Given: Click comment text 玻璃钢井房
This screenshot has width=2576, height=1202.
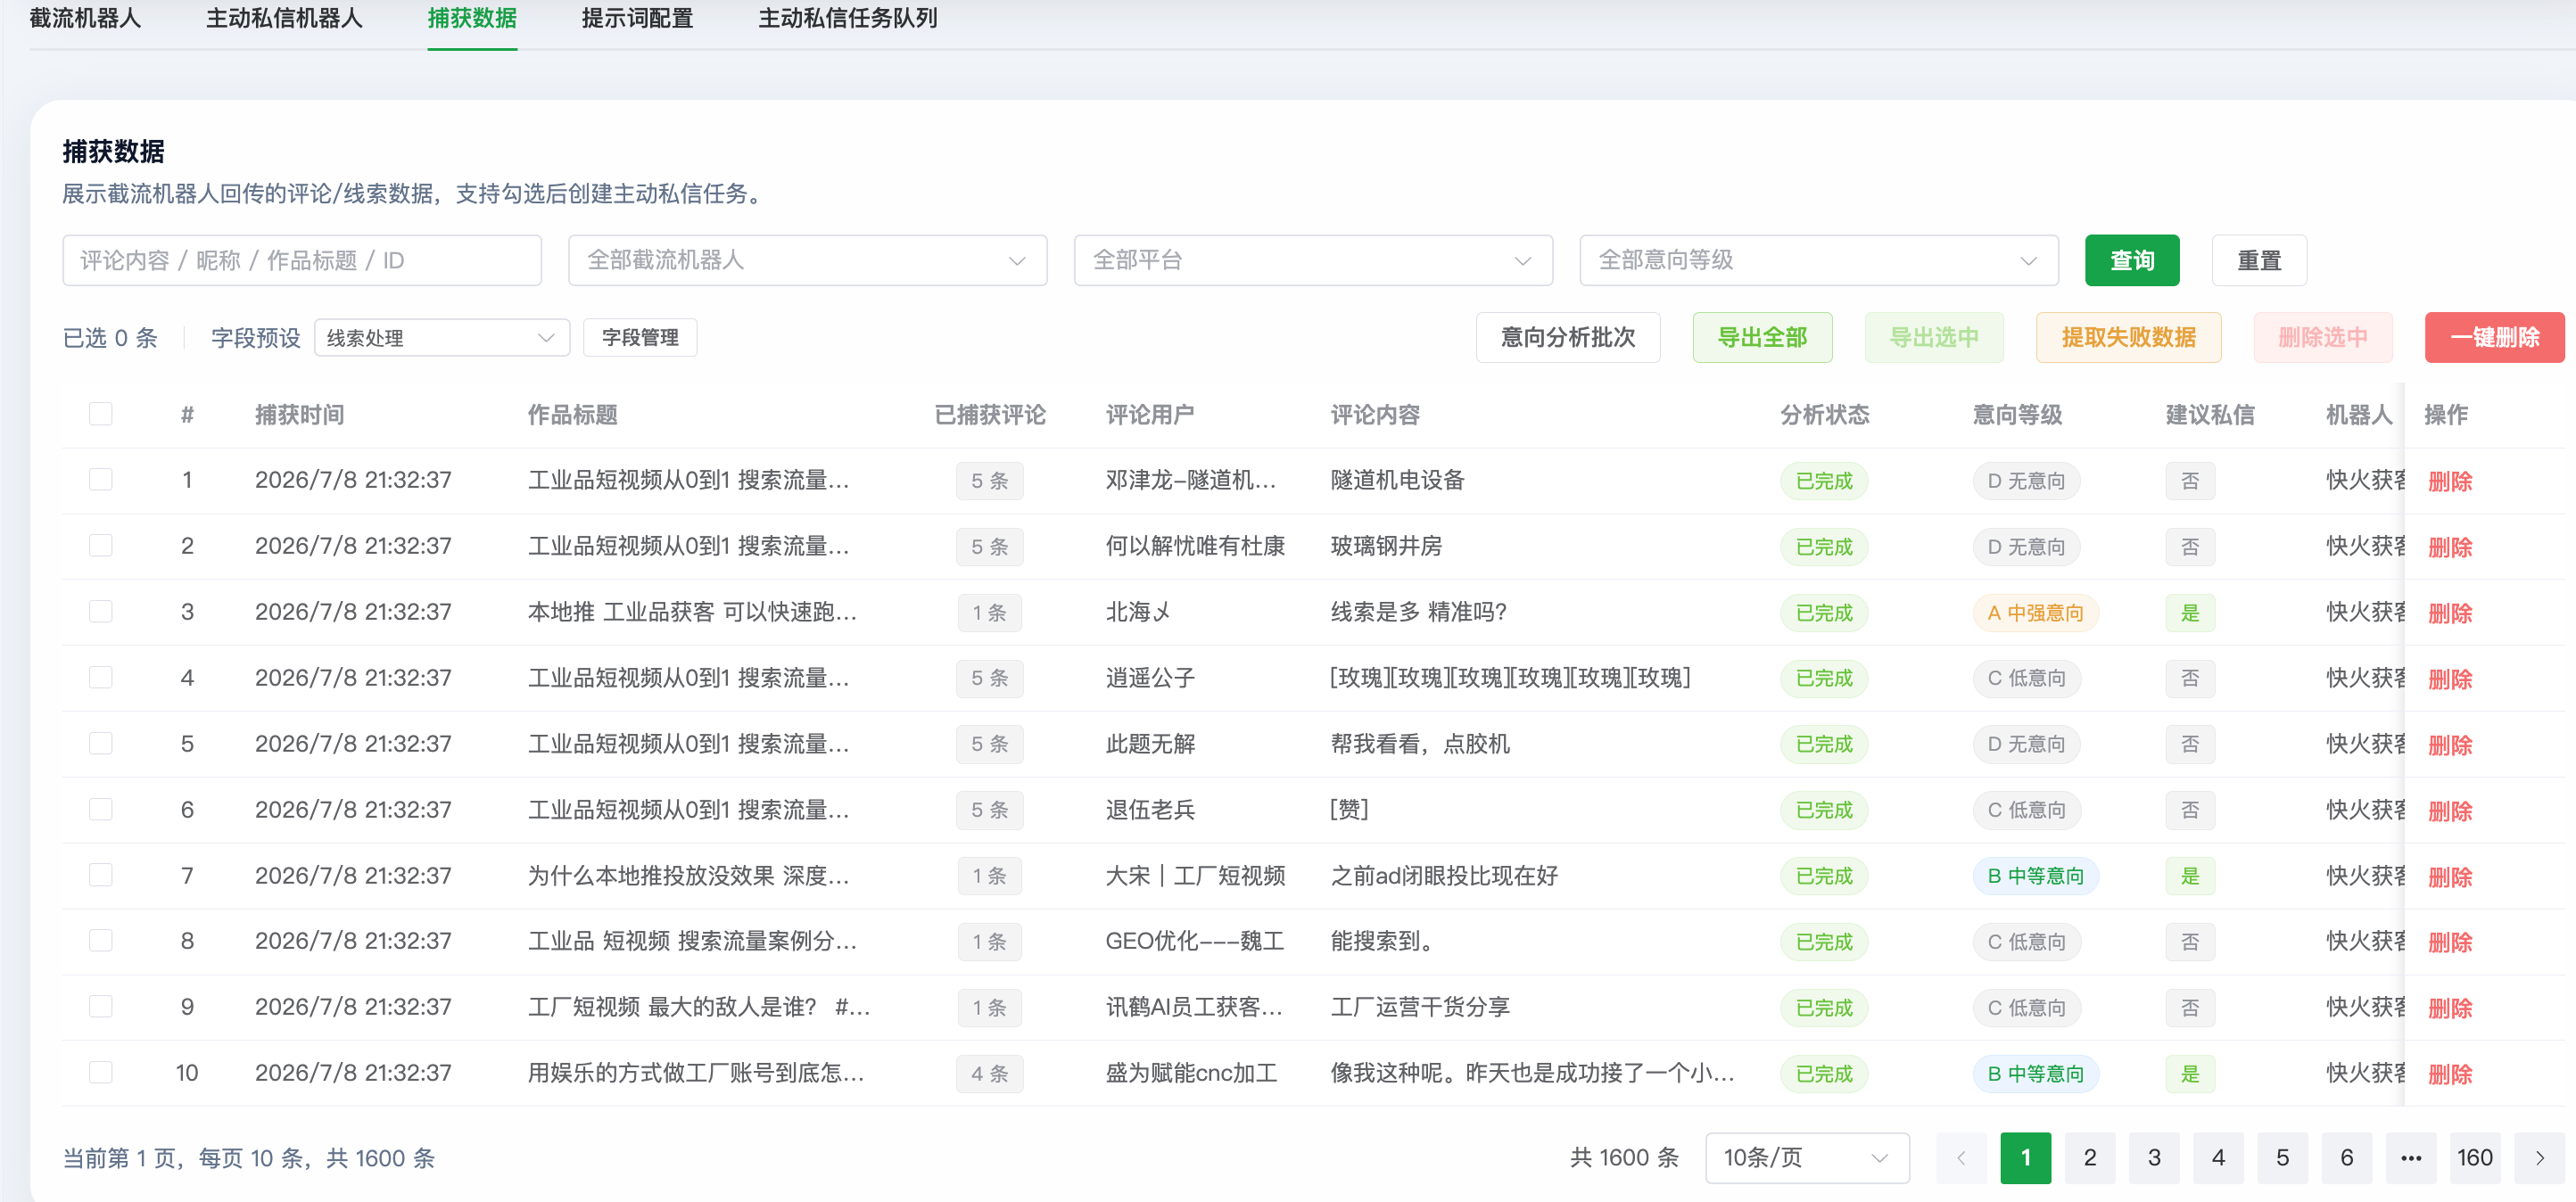Looking at the screenshot, I should tap(1386, 546).
